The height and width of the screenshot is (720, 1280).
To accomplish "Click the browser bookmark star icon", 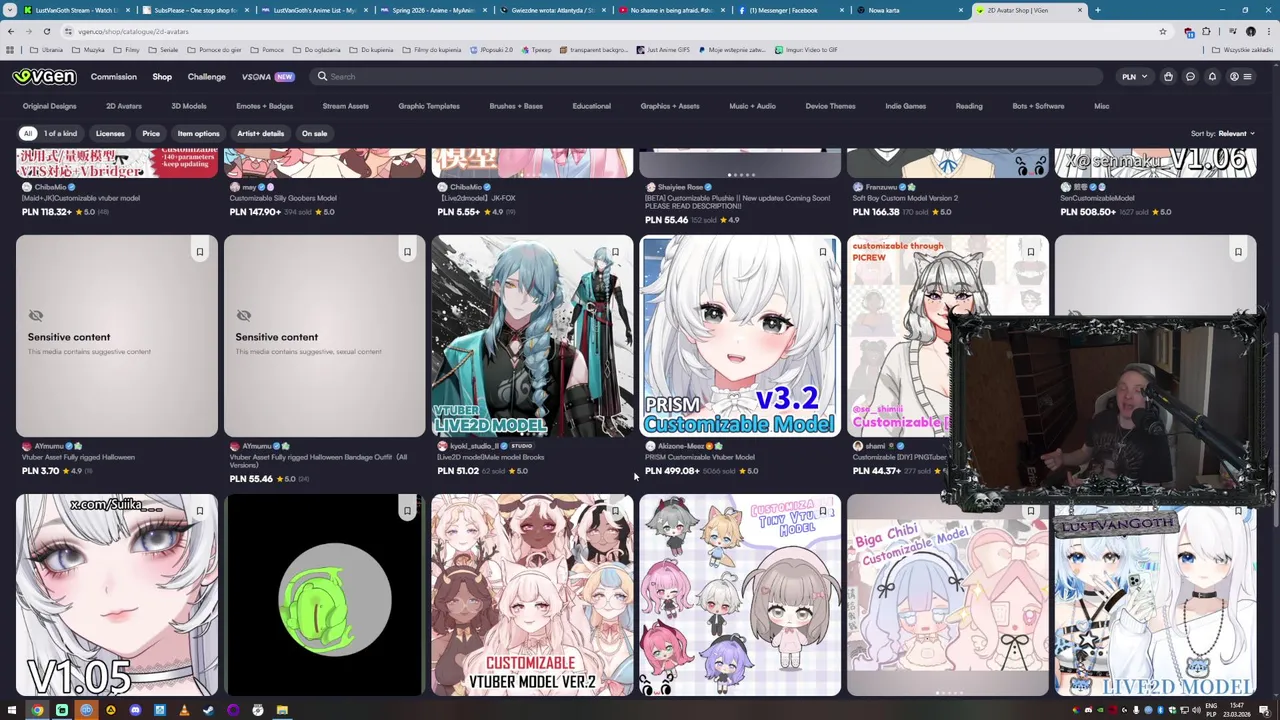I will (1162, 32).
